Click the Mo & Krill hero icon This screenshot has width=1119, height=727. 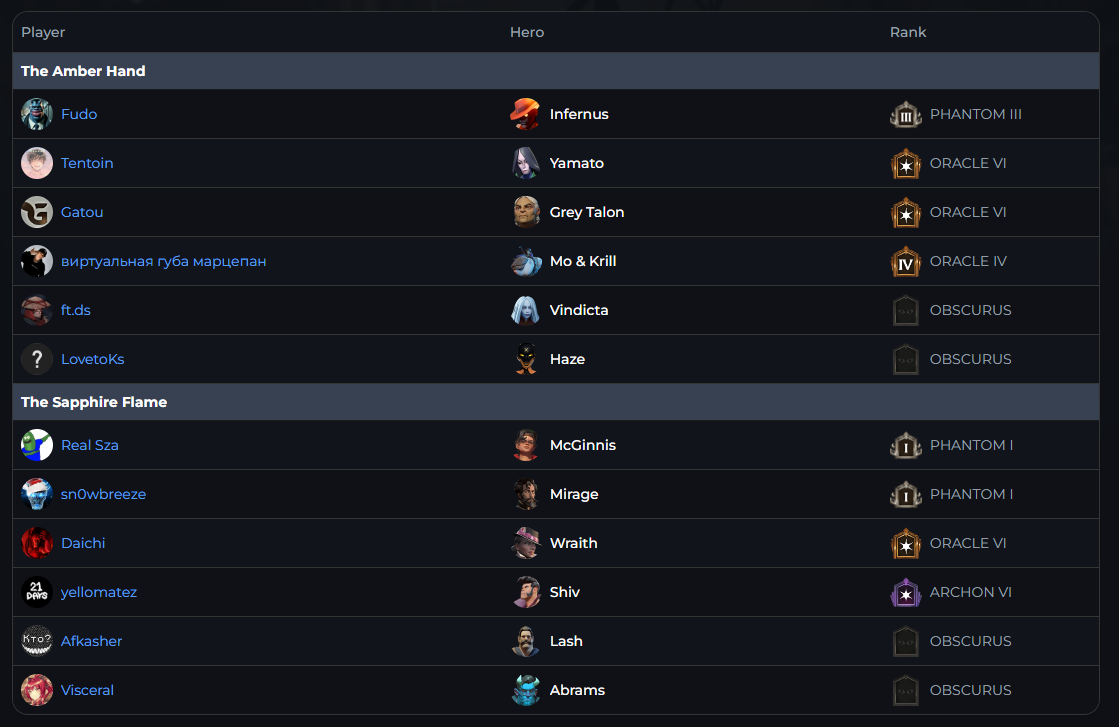coord(526,261)
